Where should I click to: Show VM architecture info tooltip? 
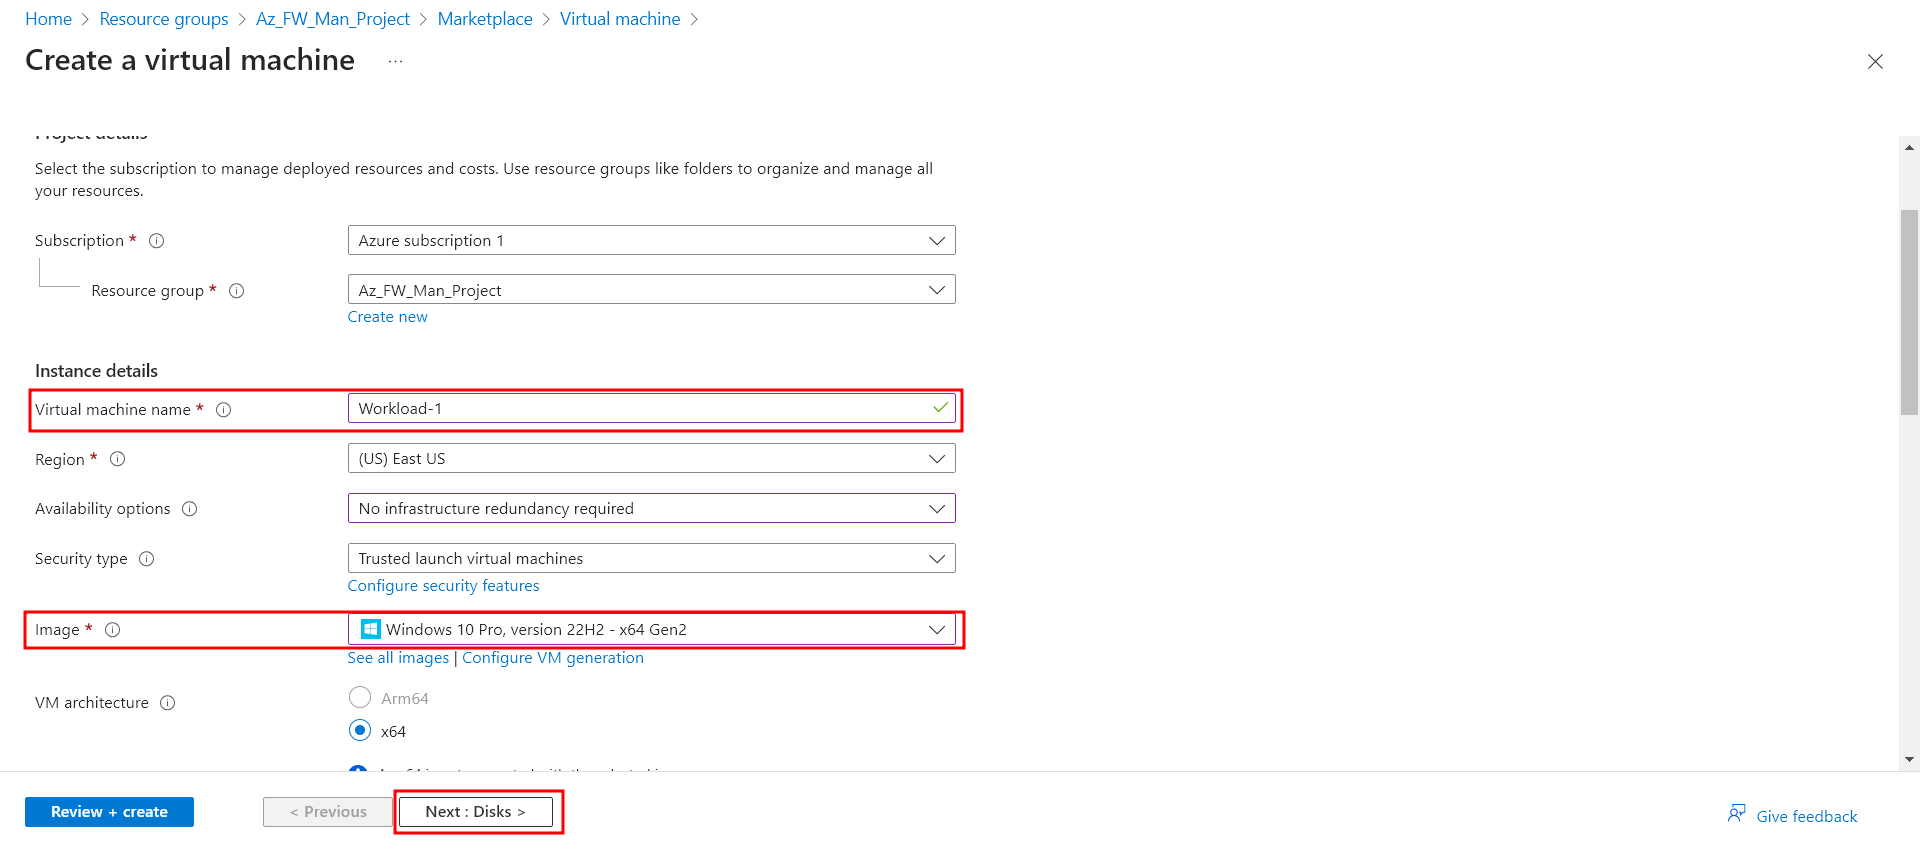(x=168, y=703)
